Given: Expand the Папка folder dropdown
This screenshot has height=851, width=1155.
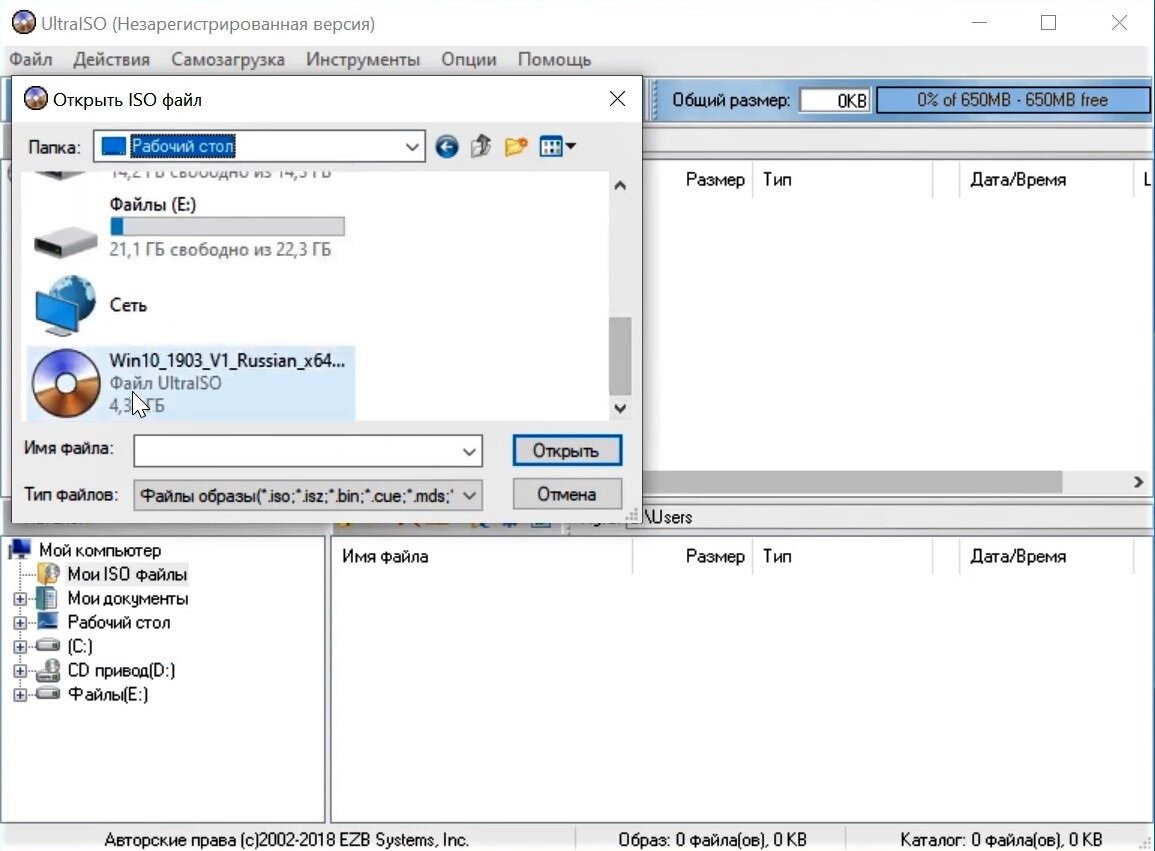Looking at the screenshot, I should point(412,147).
